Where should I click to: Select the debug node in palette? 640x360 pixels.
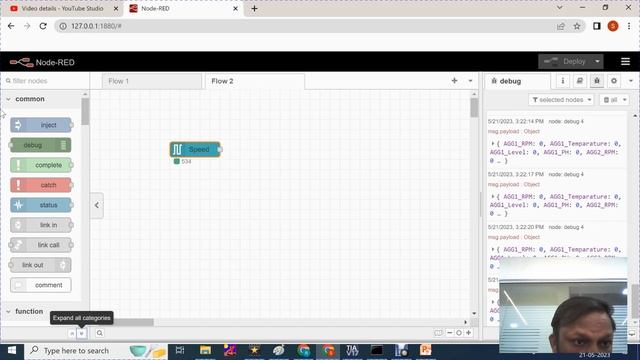[x=41, y=145]
